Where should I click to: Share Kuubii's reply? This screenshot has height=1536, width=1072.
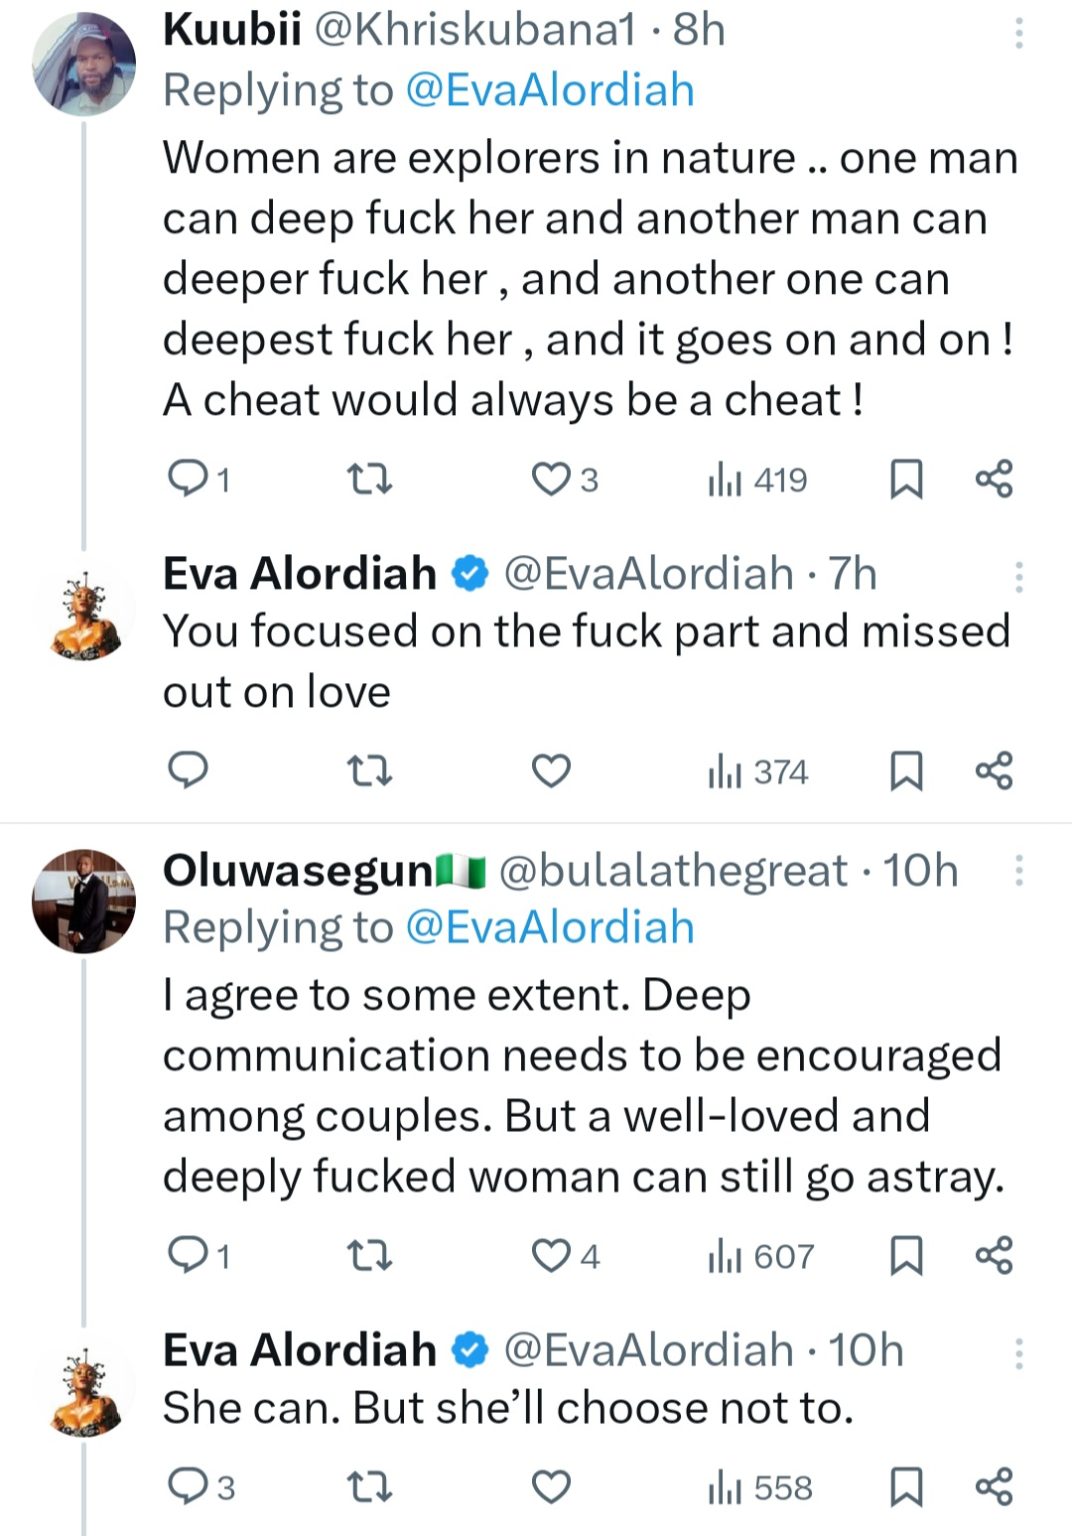coord(994,480)
